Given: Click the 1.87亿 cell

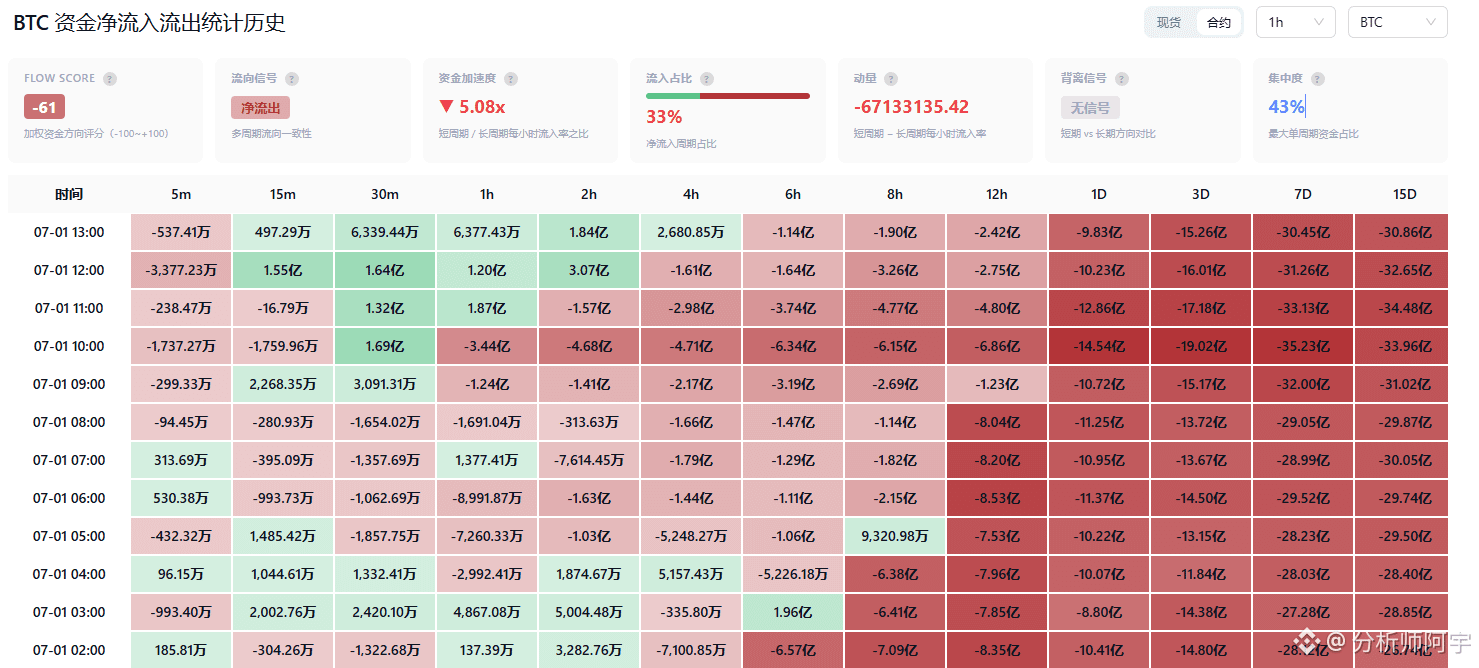Looking at the screenshot, I should coord(487,308).
